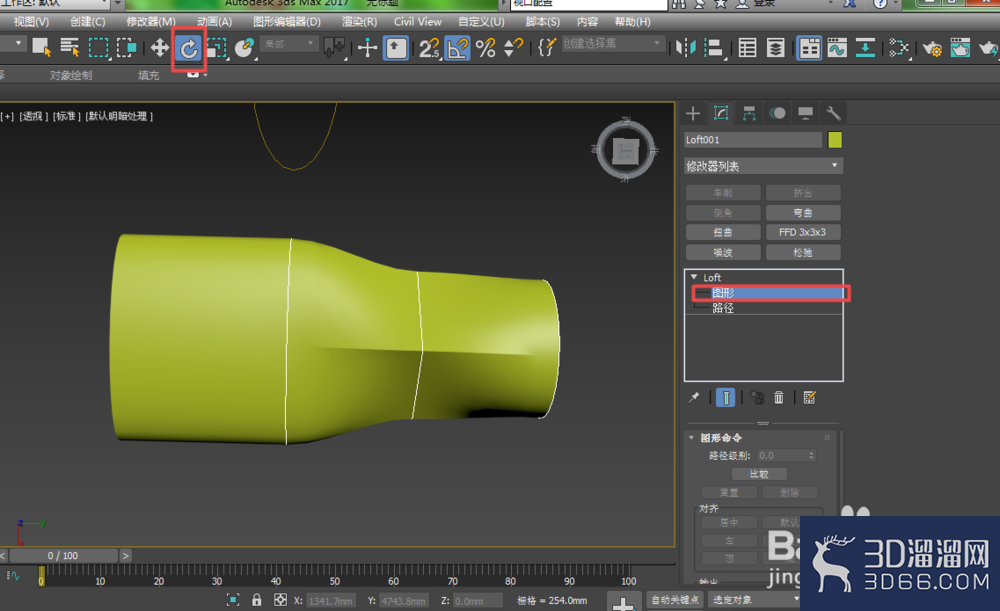Viewport: 1000px width, 611px height.
Task: Open Render Setup teapot gear icon
Action: 932,48
